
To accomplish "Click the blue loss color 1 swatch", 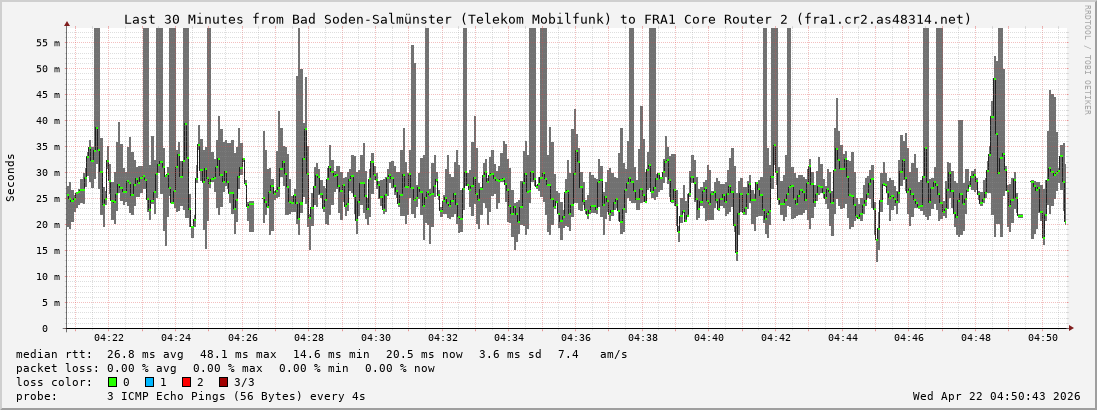I will (149, 382).
